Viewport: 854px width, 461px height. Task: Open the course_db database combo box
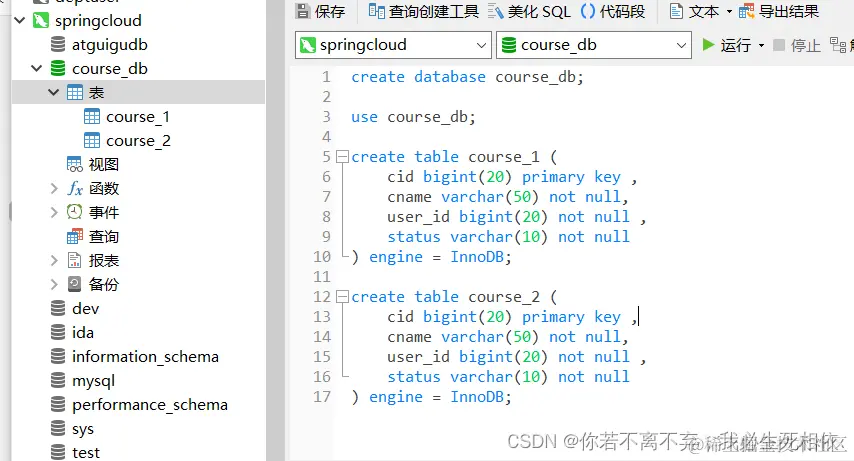click(x=594, y=45)
